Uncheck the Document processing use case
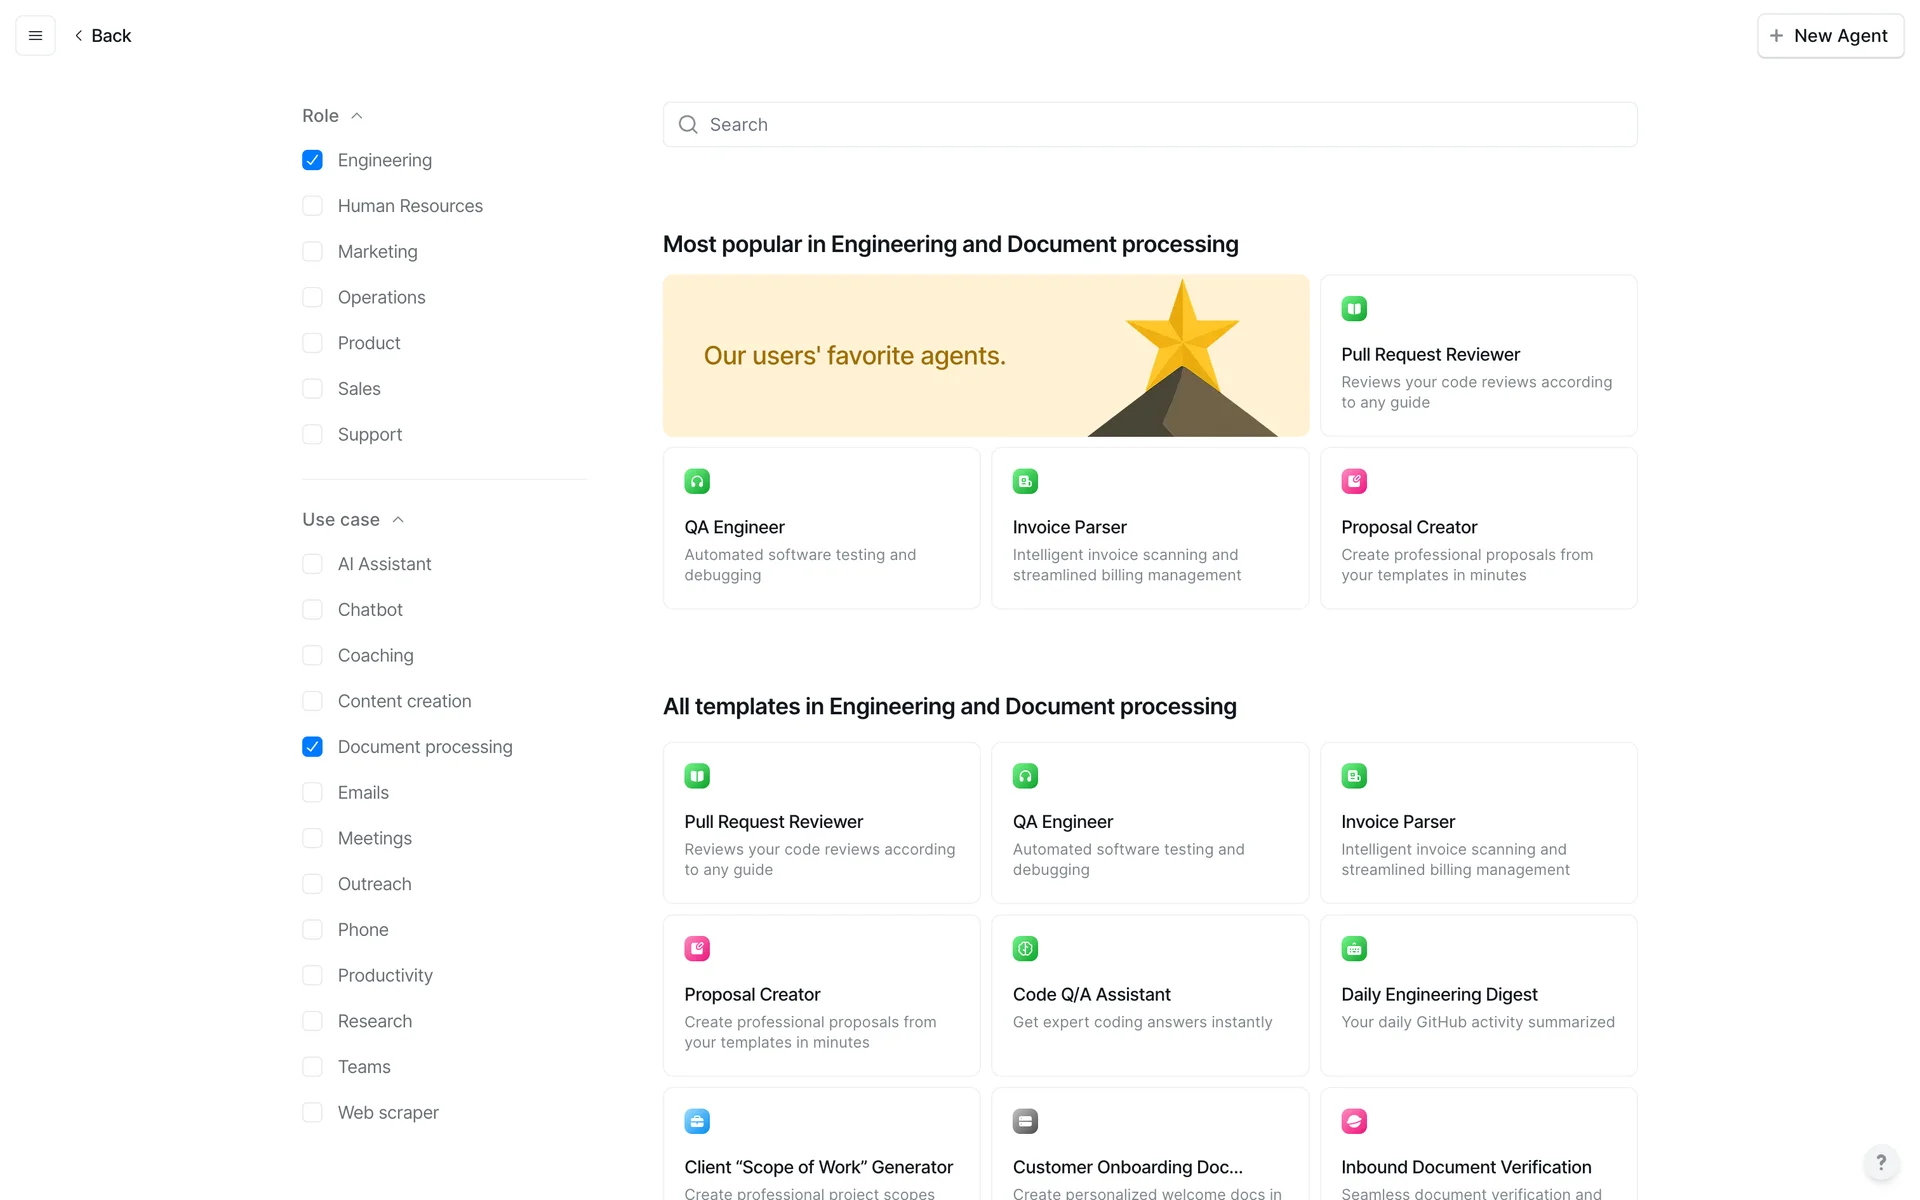Viewport: 1920px width, 1200px height. (x=312, y=747)
